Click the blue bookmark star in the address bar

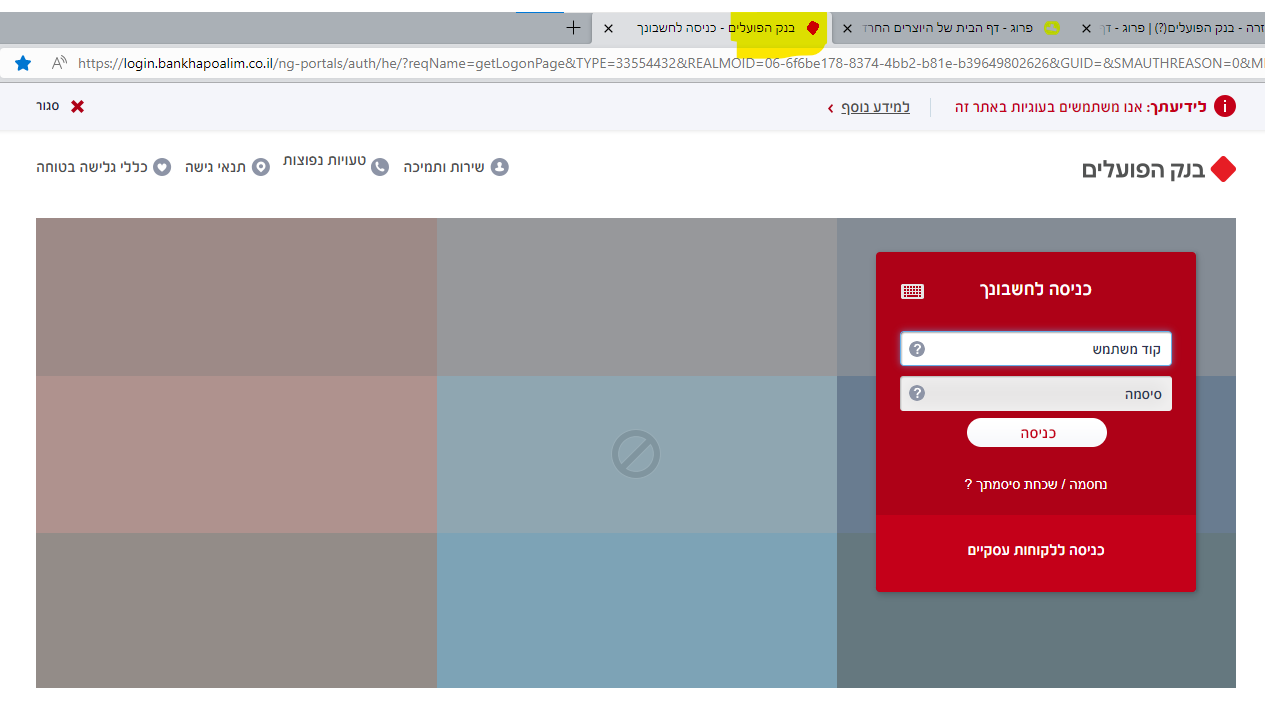coord(23,63)
